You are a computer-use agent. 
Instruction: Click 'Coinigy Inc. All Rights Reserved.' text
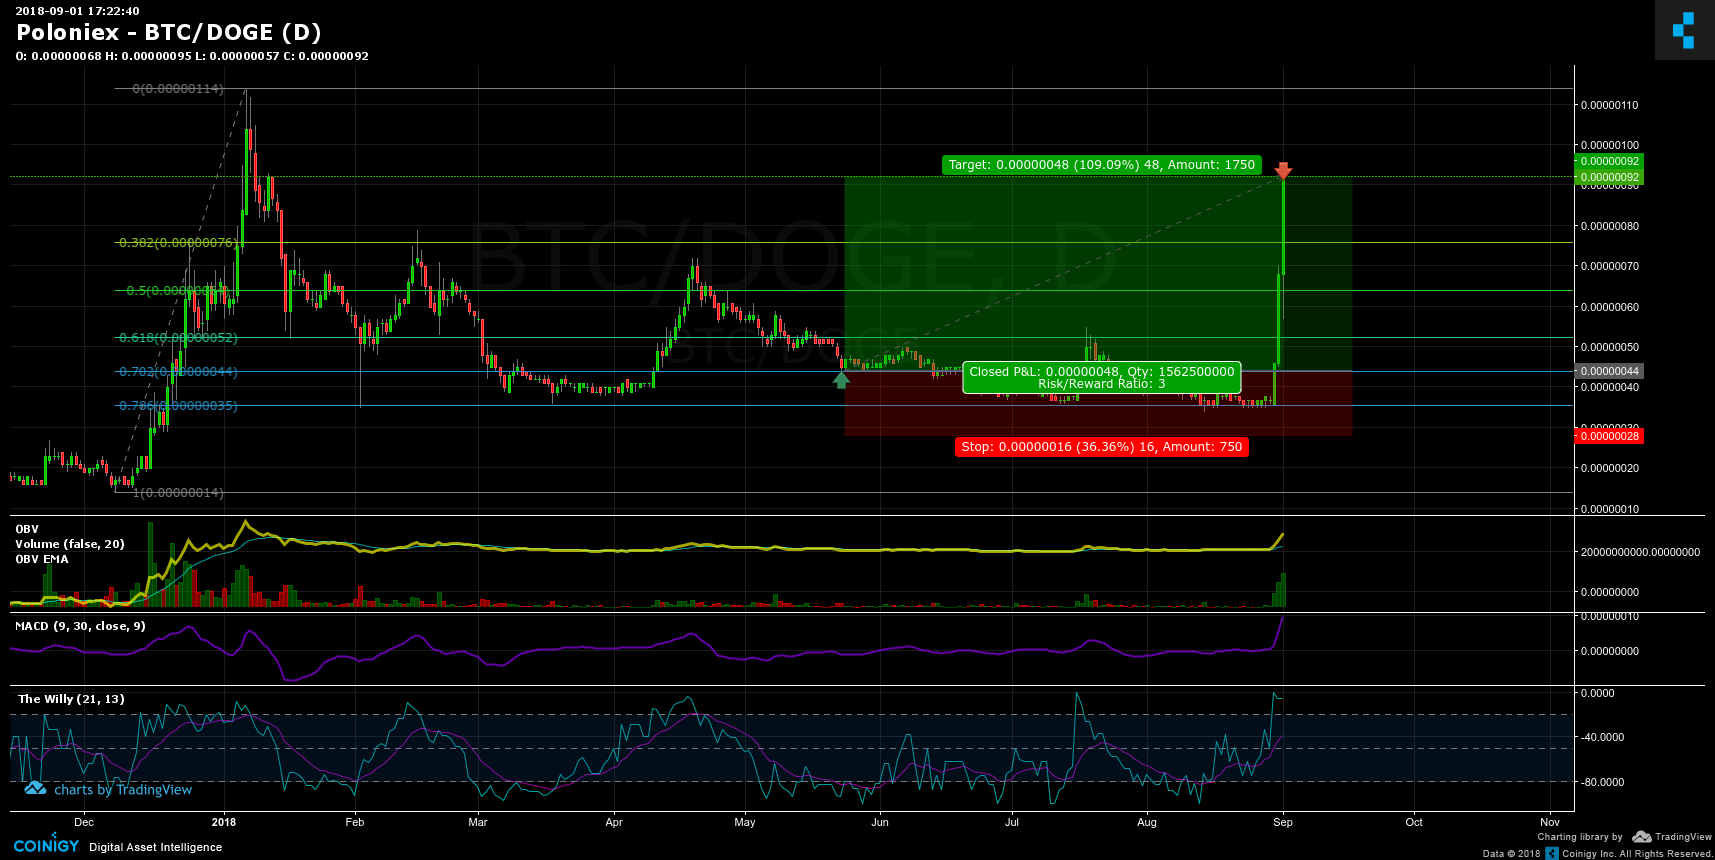tap(1637, 854)
